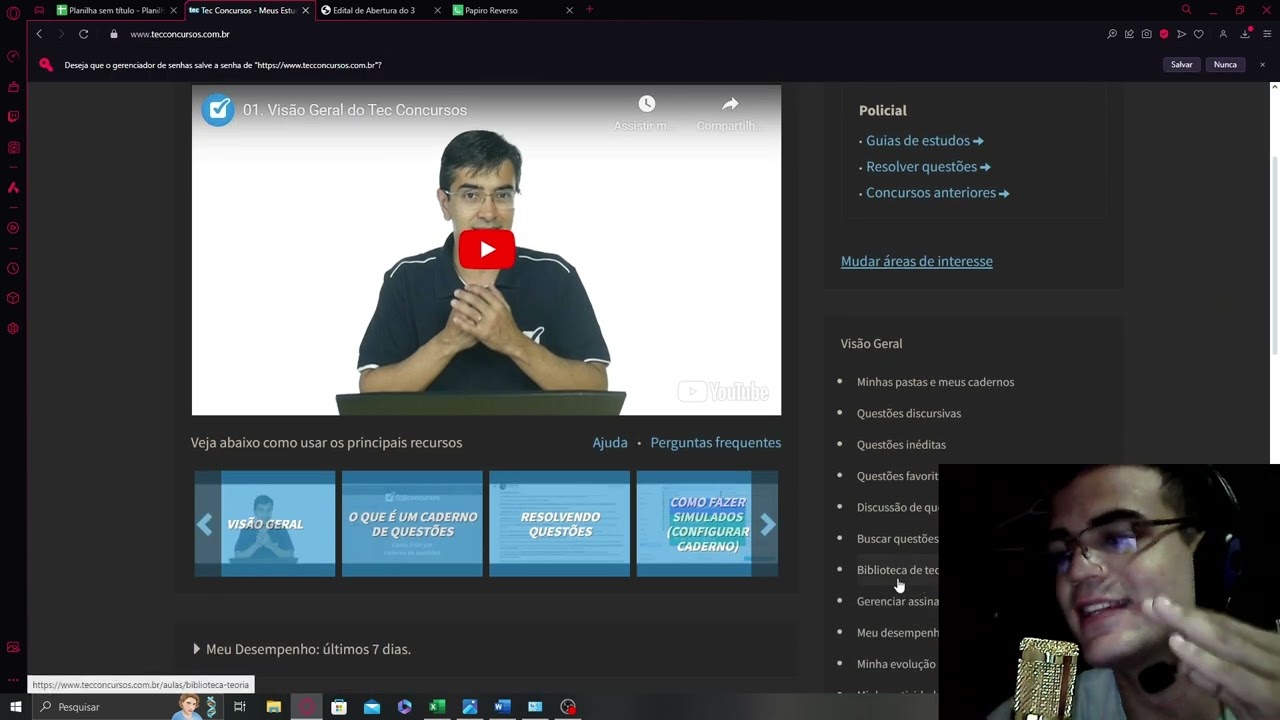Play the Visão Geral YouTube video
The image size is (1280, 720).
486,250
